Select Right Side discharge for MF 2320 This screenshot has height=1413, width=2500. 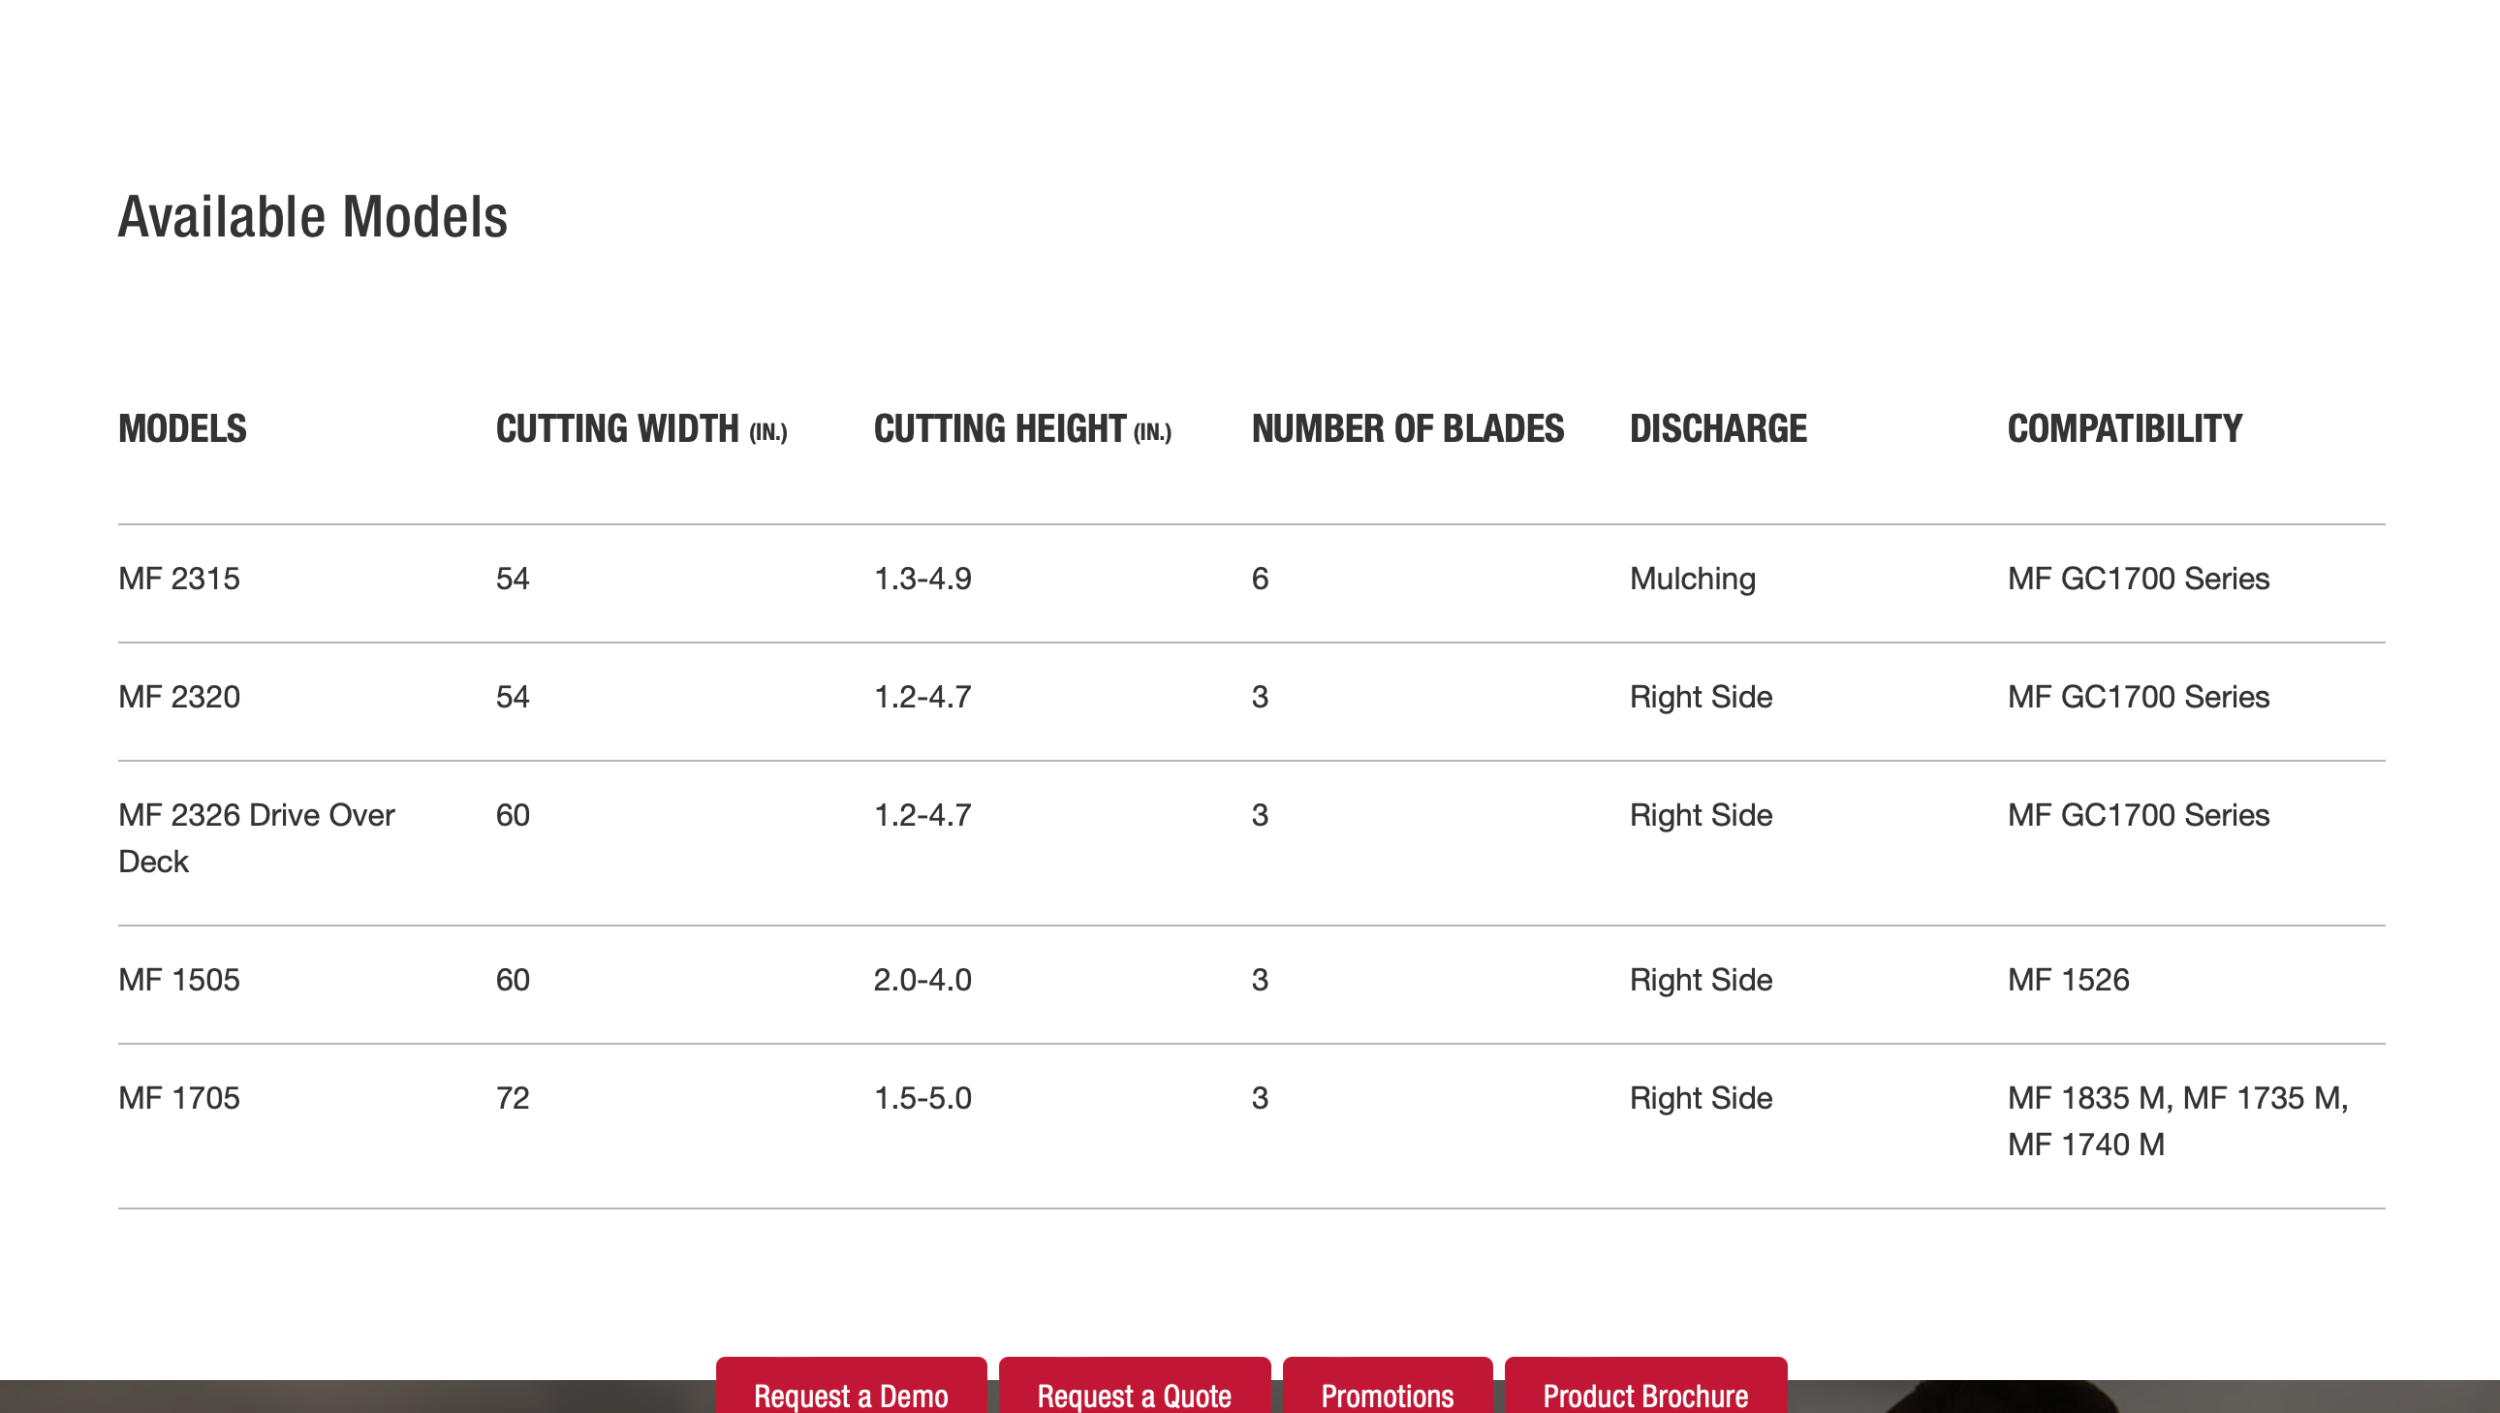[1701, 697]
